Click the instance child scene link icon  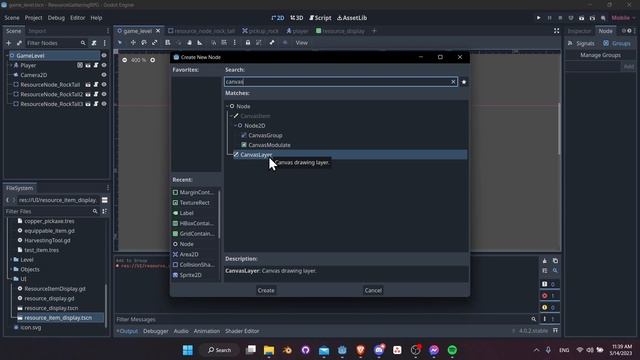point(19,43)
